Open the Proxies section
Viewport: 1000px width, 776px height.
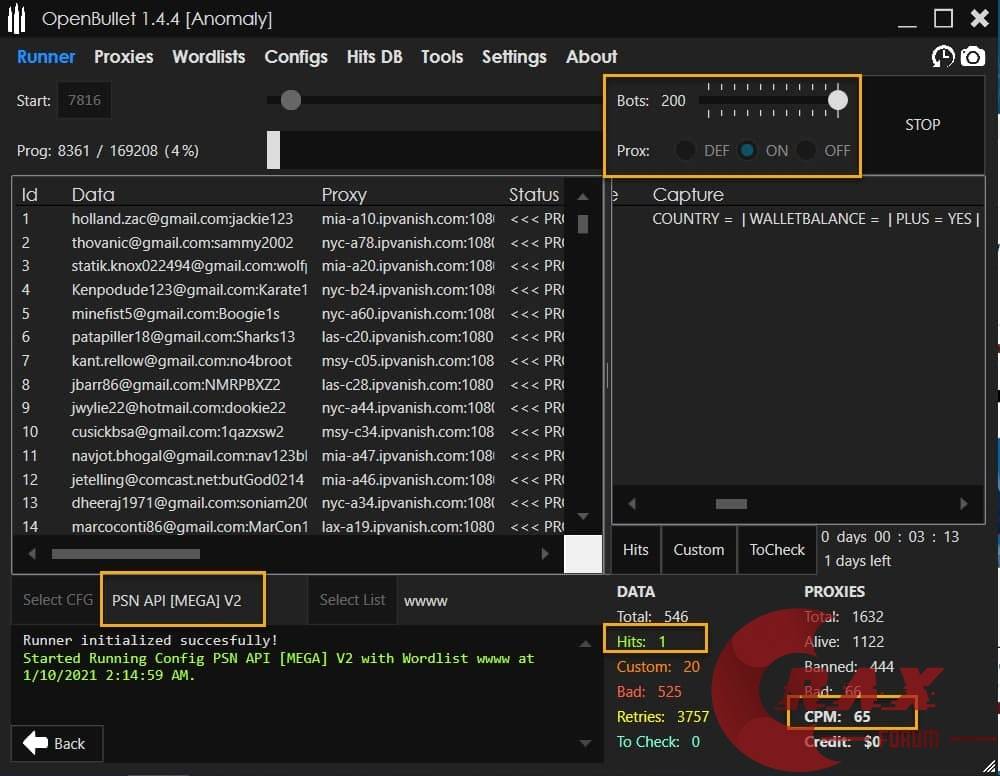(x=124, y=57)
